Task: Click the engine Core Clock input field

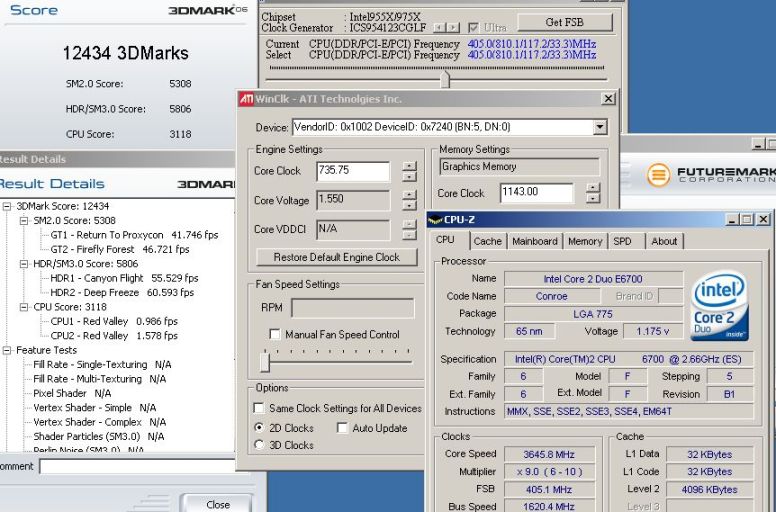Action: [353, 171]
